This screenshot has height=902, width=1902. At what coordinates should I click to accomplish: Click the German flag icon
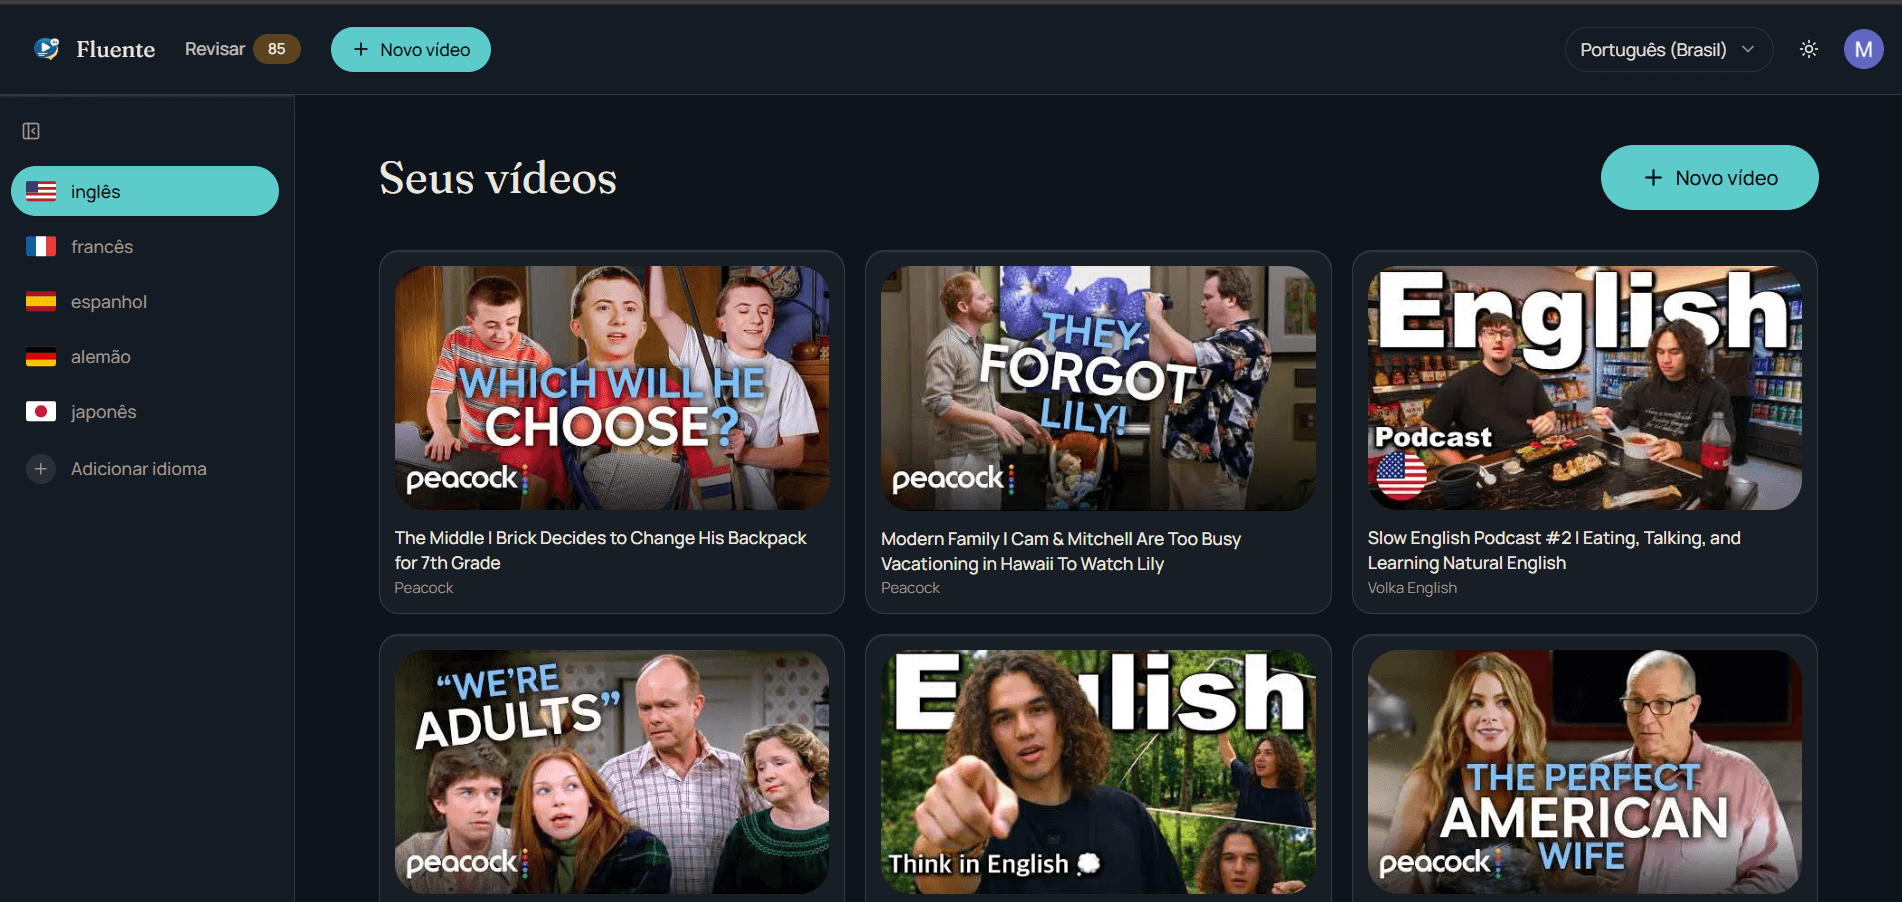[41, 356]
